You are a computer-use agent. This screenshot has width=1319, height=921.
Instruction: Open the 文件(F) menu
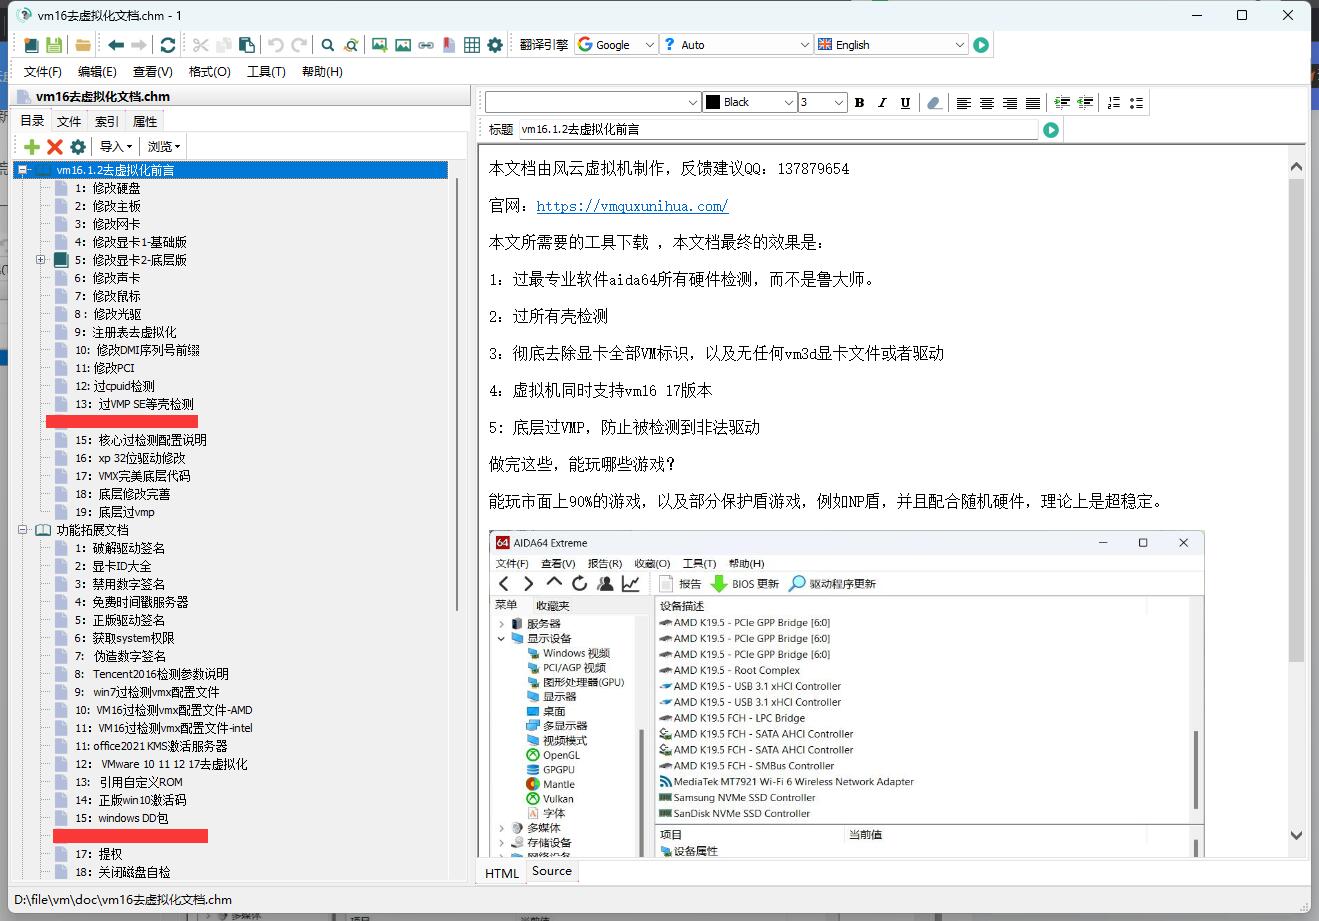(x=43, y=72)
